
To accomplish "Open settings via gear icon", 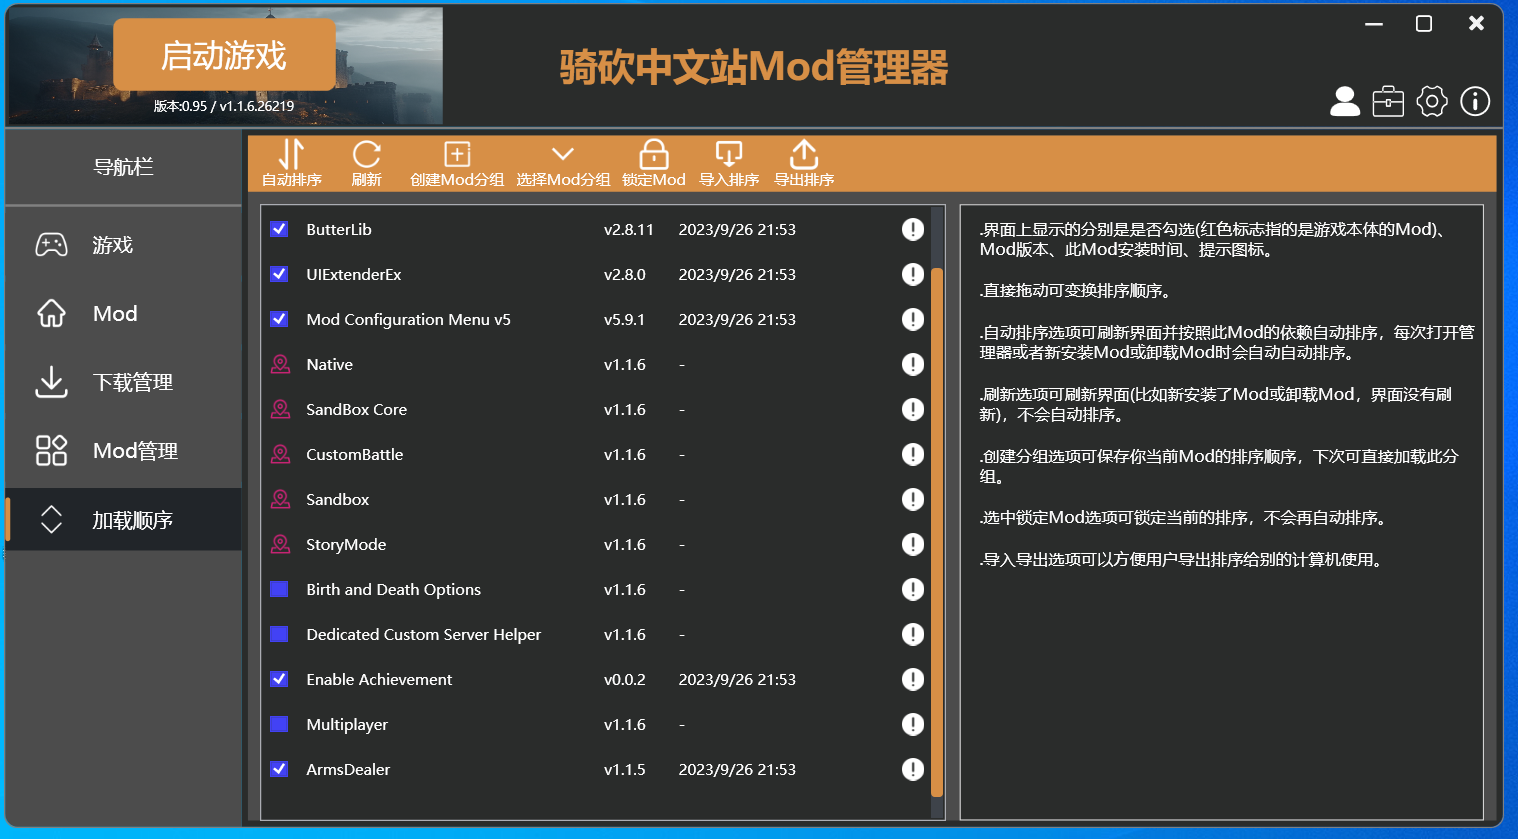I will pos(1432,101).
